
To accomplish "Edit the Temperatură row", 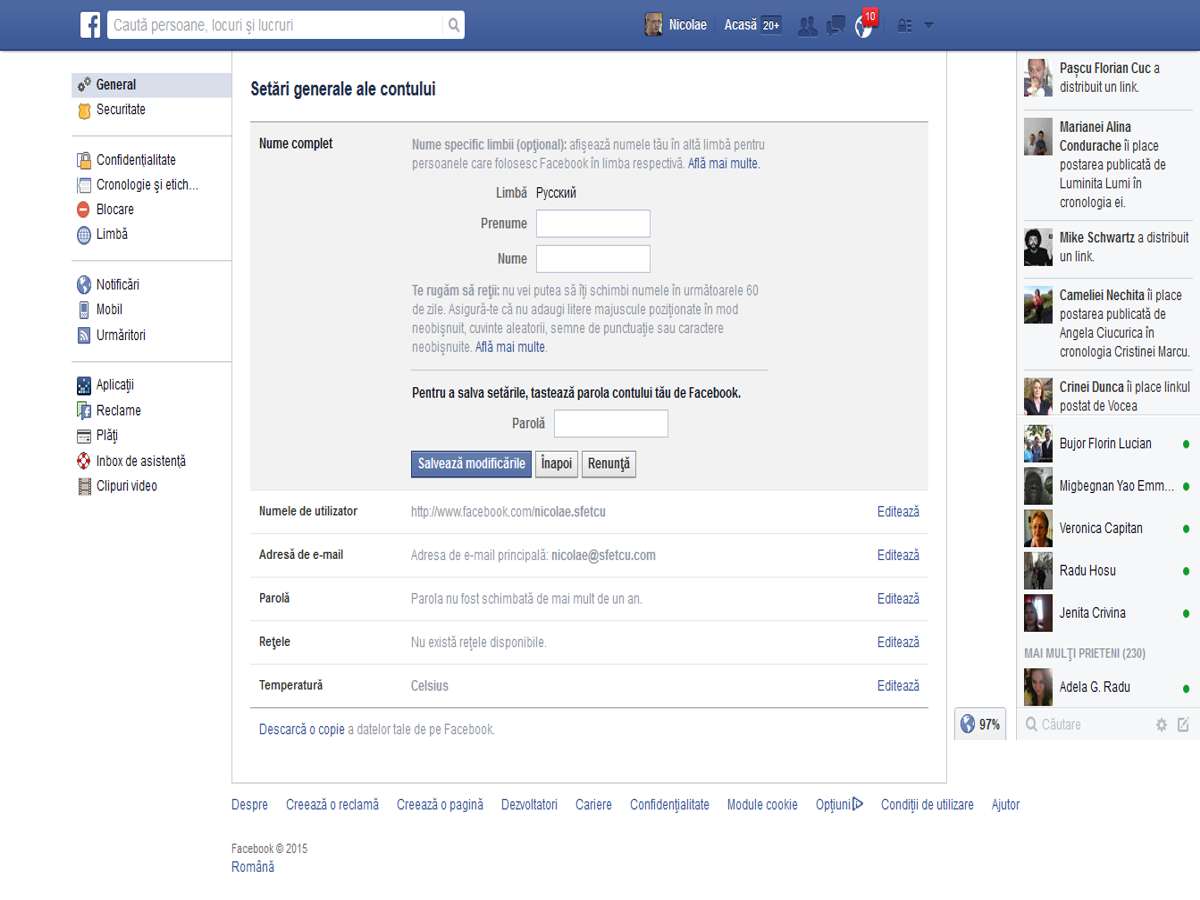I will click(x=898, y=686).
